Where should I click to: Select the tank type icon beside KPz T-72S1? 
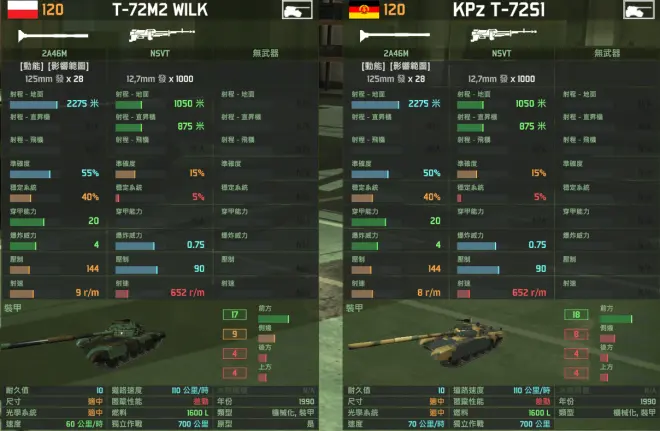639,10
